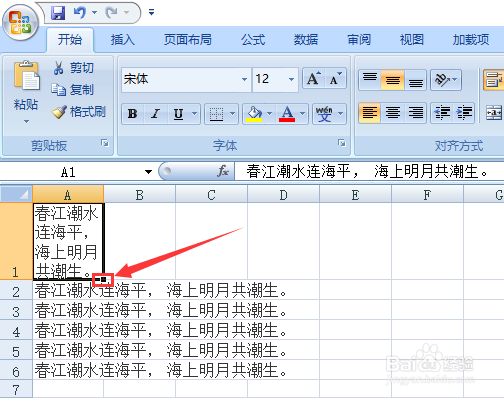The width and height of the screenshot is (504, 398).
Task: Click the merge and center icon
Action: tap(494, 113)
